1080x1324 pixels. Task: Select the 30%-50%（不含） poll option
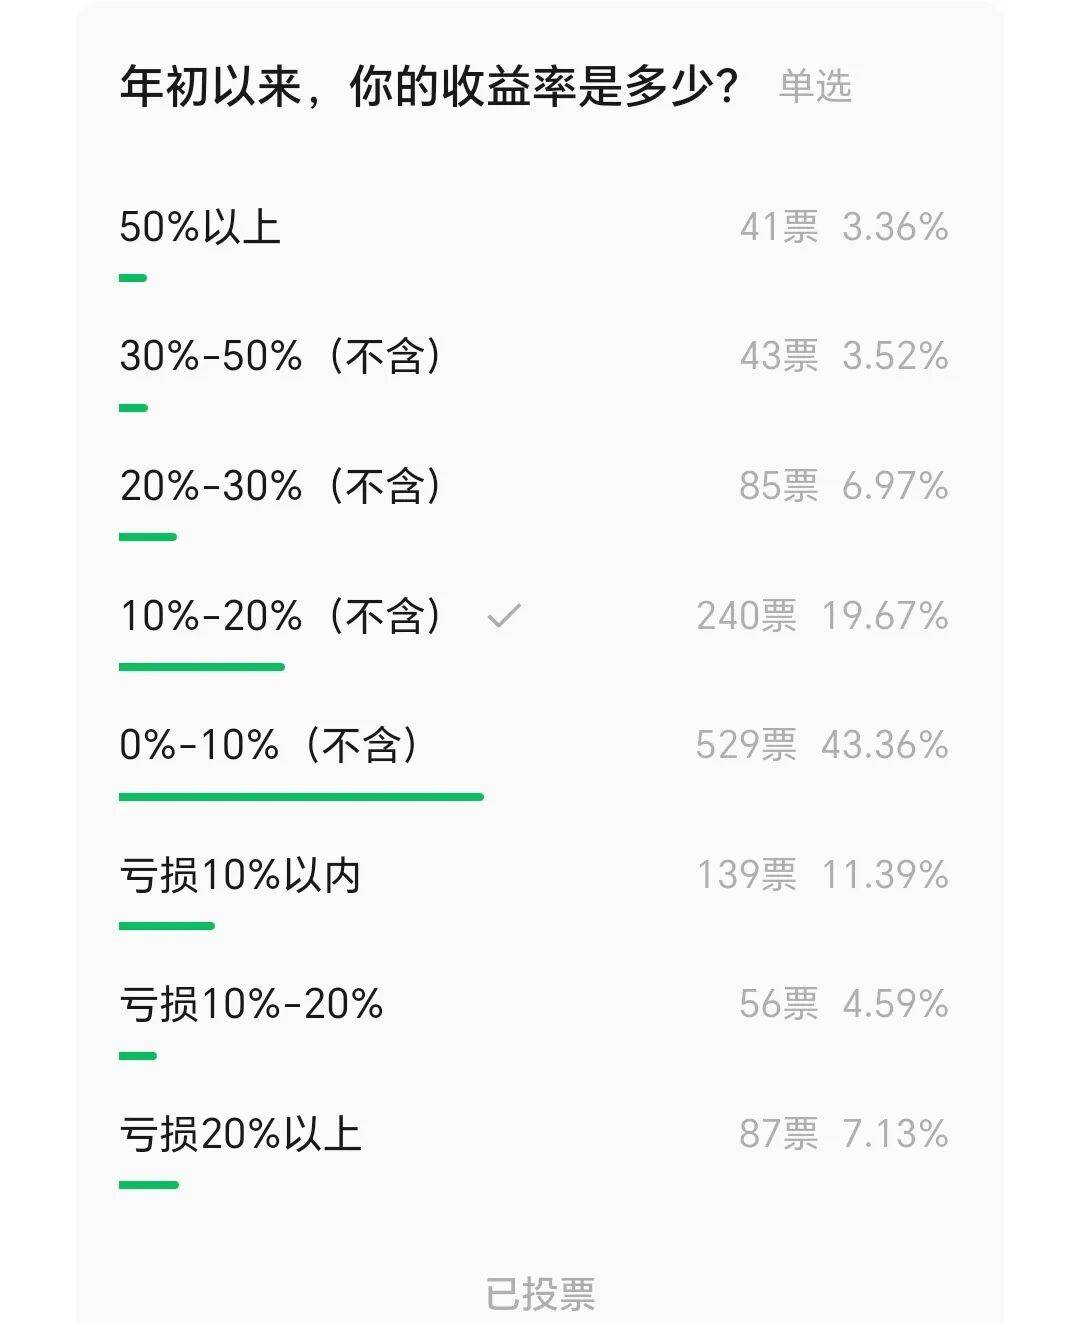click(280, 356)
